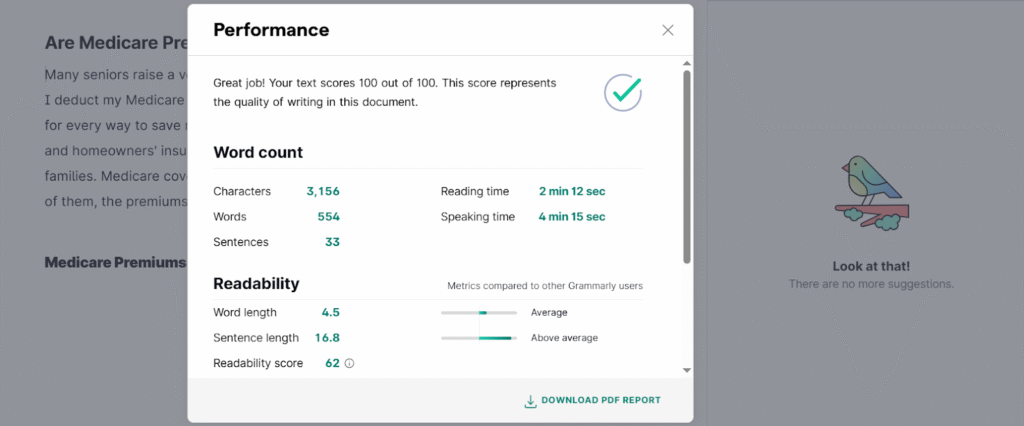1024x426 pixels.
Task: Click the Word length average bar
Action: point(479,313)
